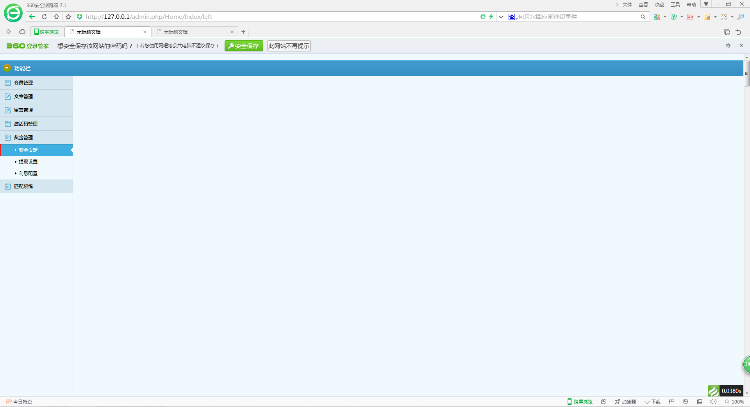Open the 工具 menu

click(675, 4)
